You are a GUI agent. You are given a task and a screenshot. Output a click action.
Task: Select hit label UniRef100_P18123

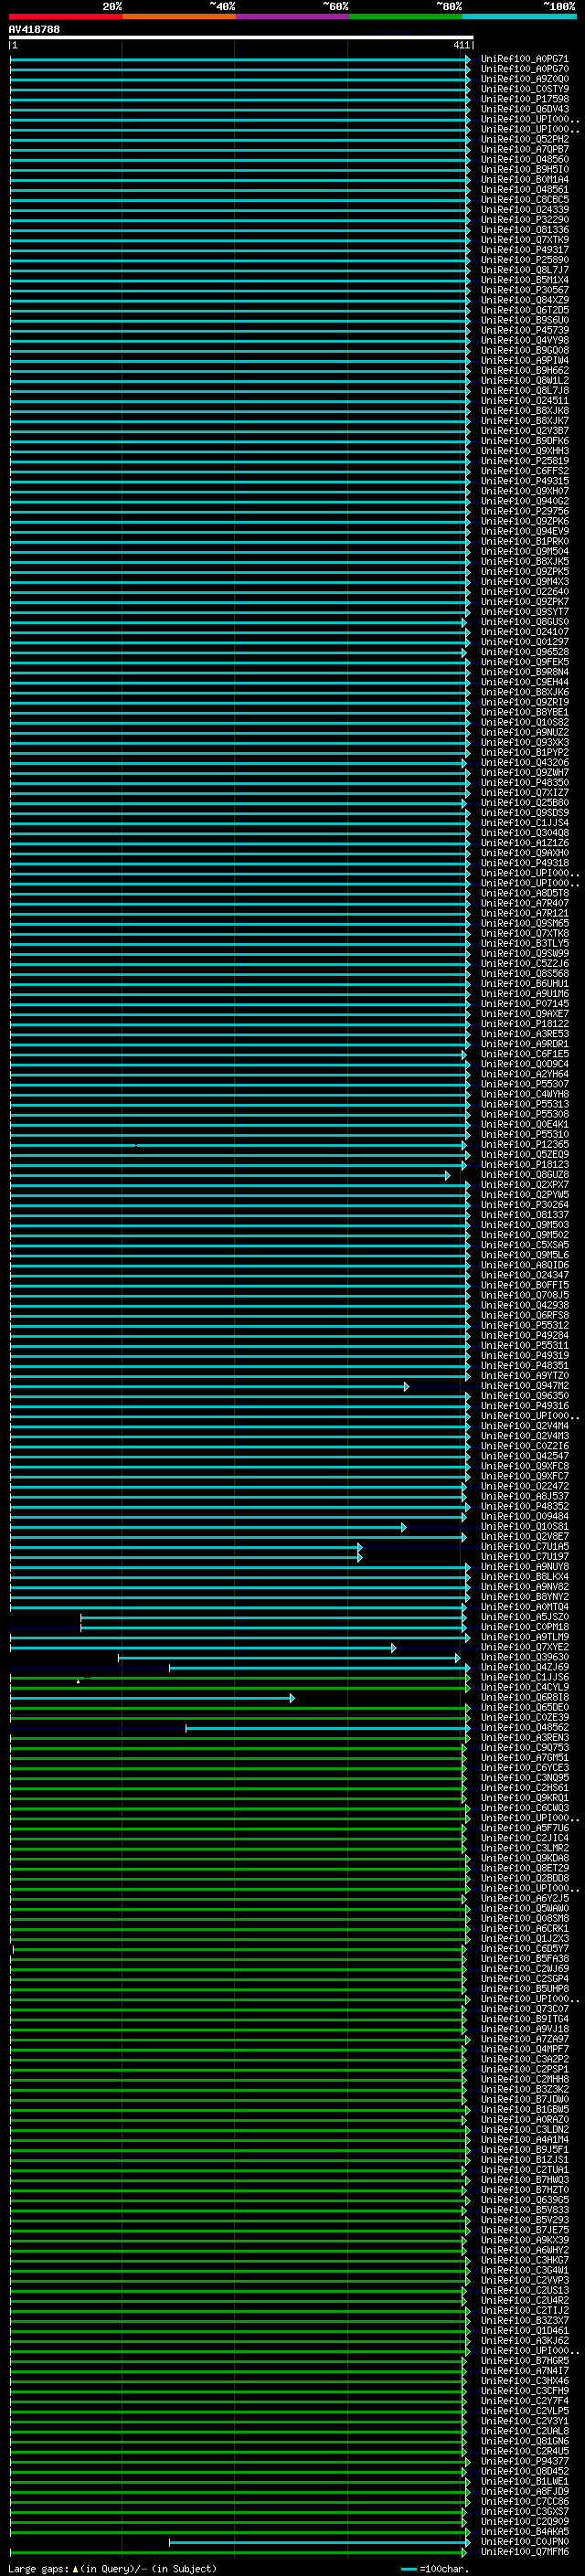point(525,1164)
